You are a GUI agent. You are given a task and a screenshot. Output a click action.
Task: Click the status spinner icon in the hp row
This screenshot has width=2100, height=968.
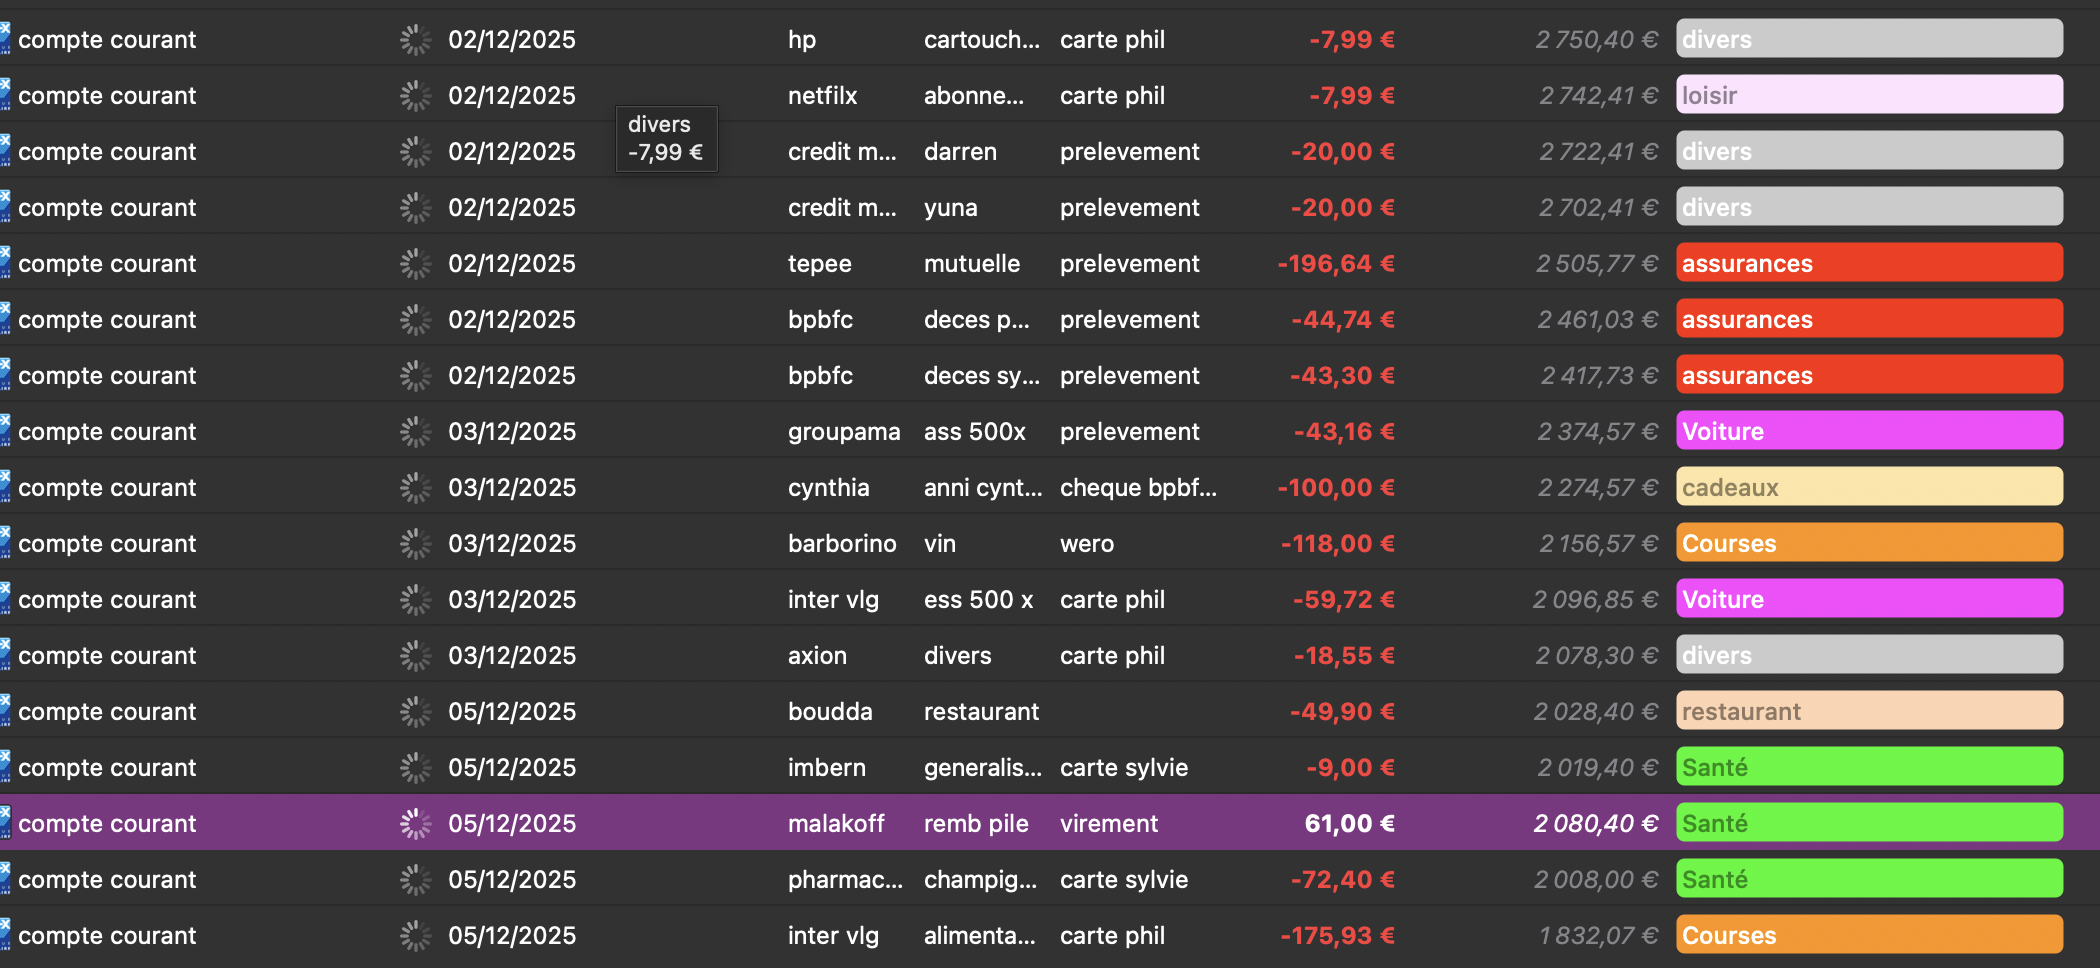click(415, 40)
